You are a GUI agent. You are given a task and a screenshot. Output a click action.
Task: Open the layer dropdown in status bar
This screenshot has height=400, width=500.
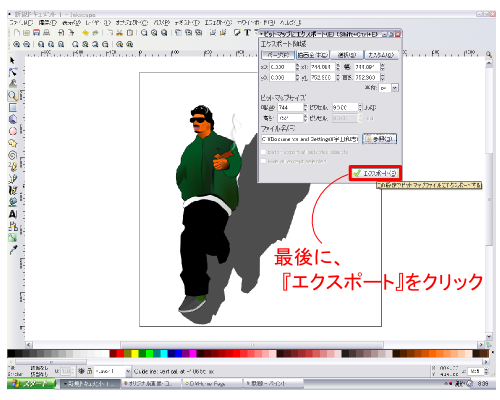[x=128, y=371]
